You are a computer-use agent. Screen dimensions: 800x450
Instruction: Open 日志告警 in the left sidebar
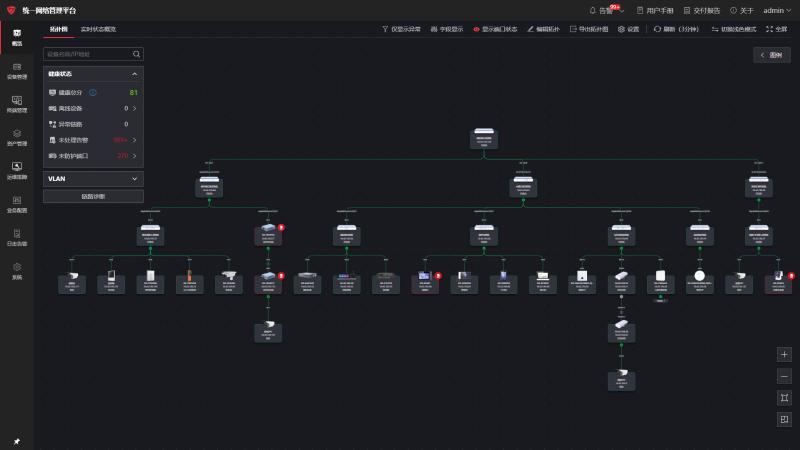pyautogui.click(x=16, y=236)
